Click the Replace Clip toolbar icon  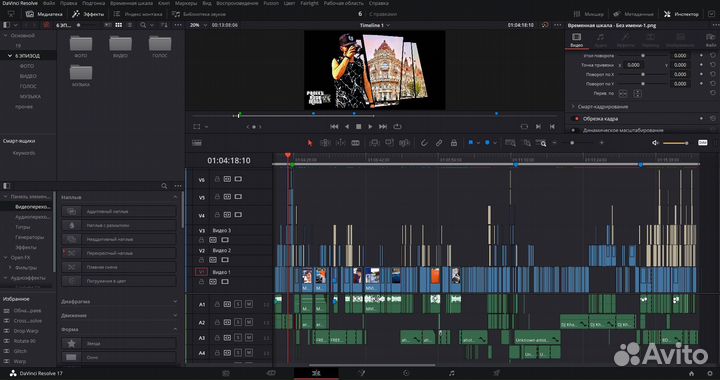[x=404, y=143]
